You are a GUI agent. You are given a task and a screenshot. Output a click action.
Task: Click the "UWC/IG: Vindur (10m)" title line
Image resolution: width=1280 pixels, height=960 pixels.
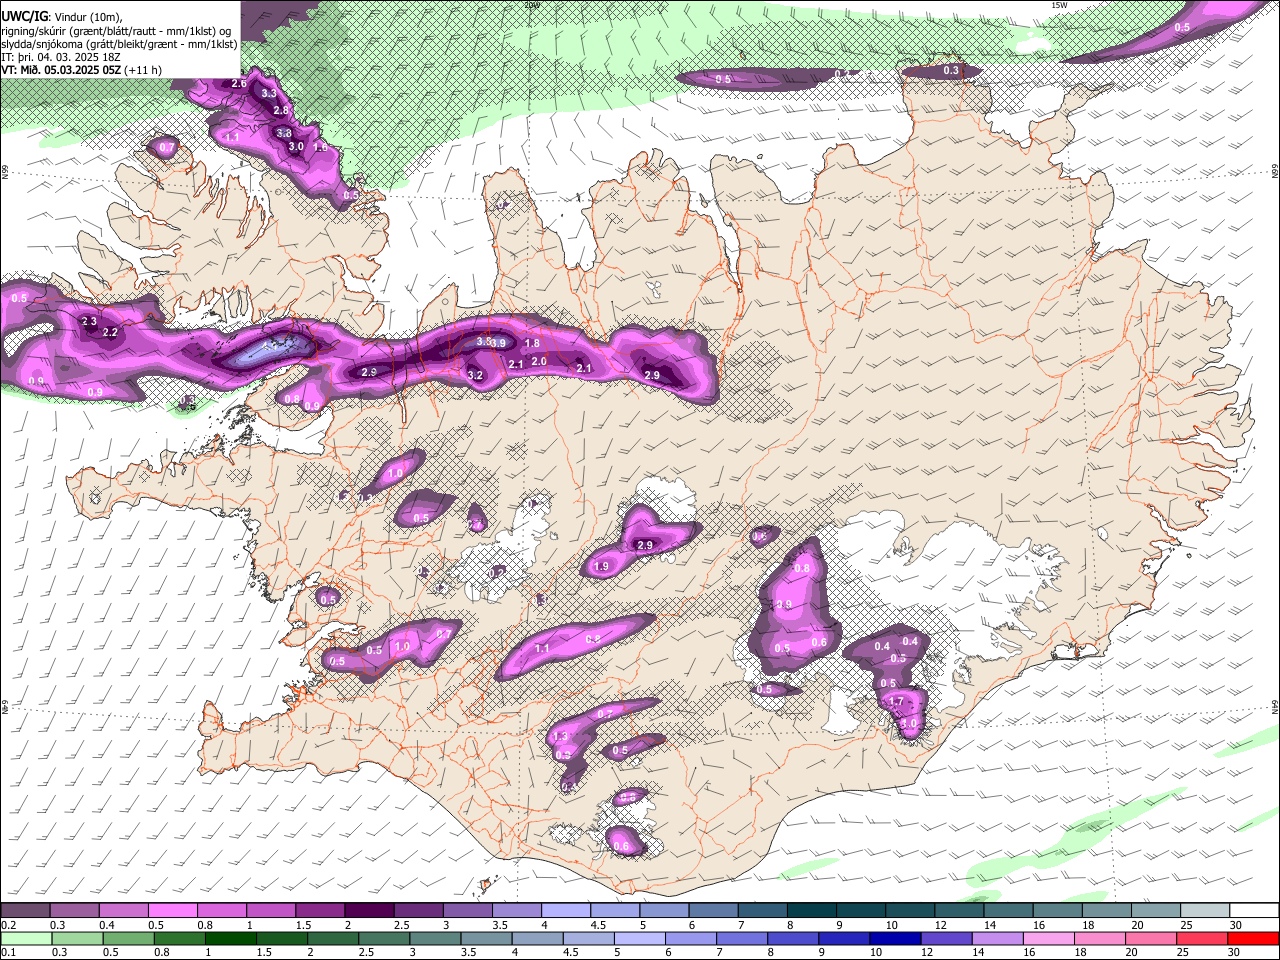pyautogui.click(x=62, y=16)
